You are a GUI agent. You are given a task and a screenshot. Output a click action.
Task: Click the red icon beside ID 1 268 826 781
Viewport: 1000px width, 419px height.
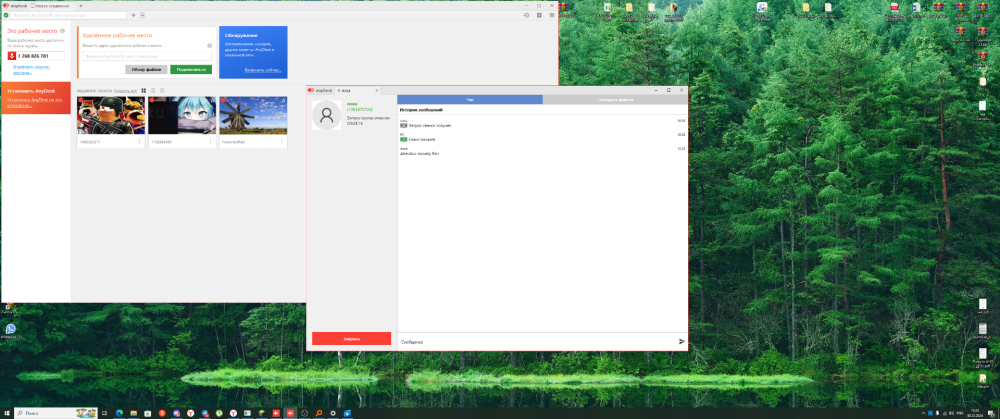pyautogui.click(x=12, y=56)
